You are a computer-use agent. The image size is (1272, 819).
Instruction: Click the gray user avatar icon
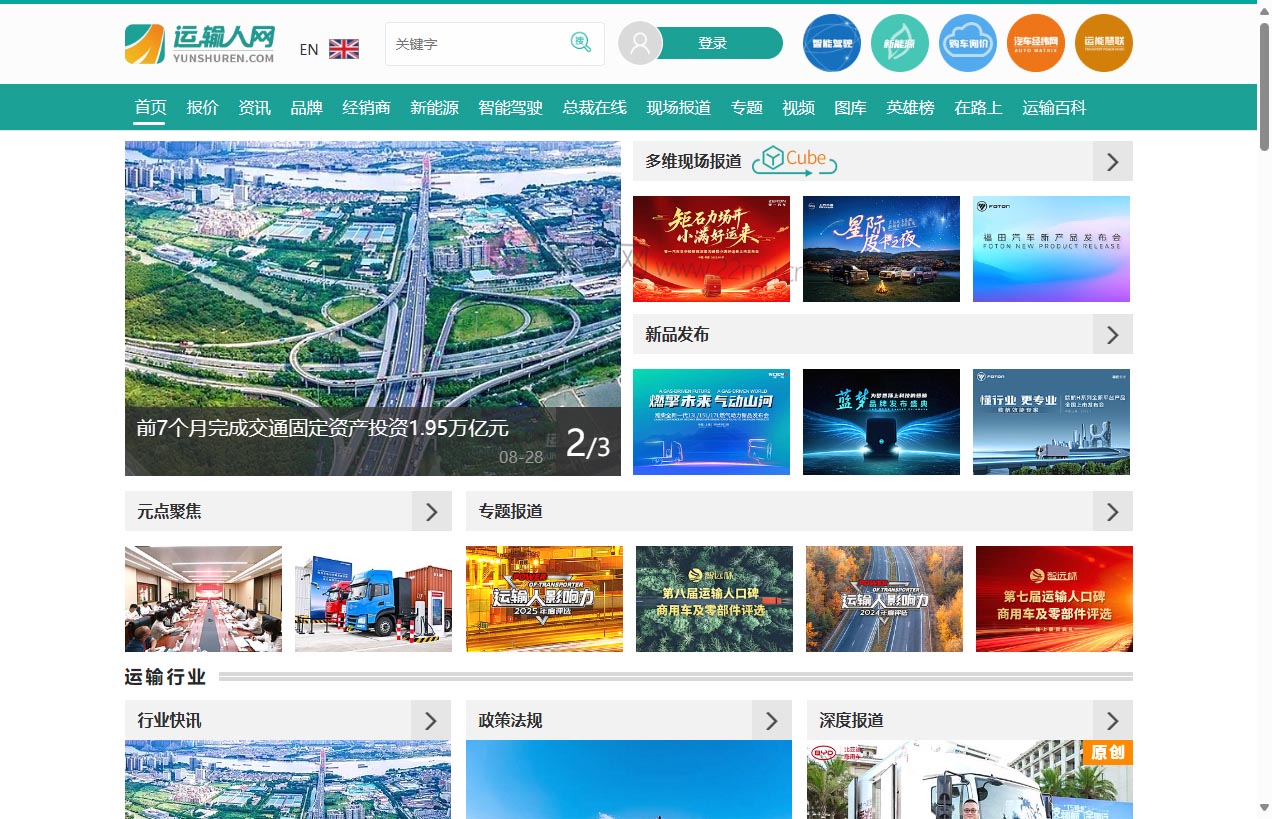tap(640, 44)
